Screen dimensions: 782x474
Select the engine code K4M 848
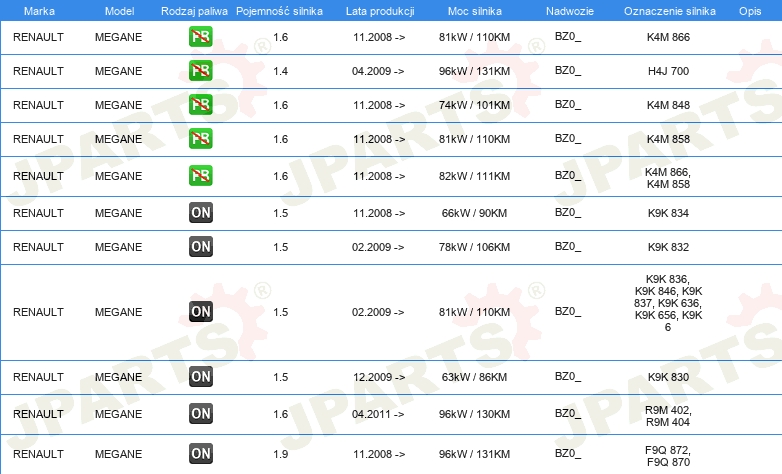coord(668,105)
